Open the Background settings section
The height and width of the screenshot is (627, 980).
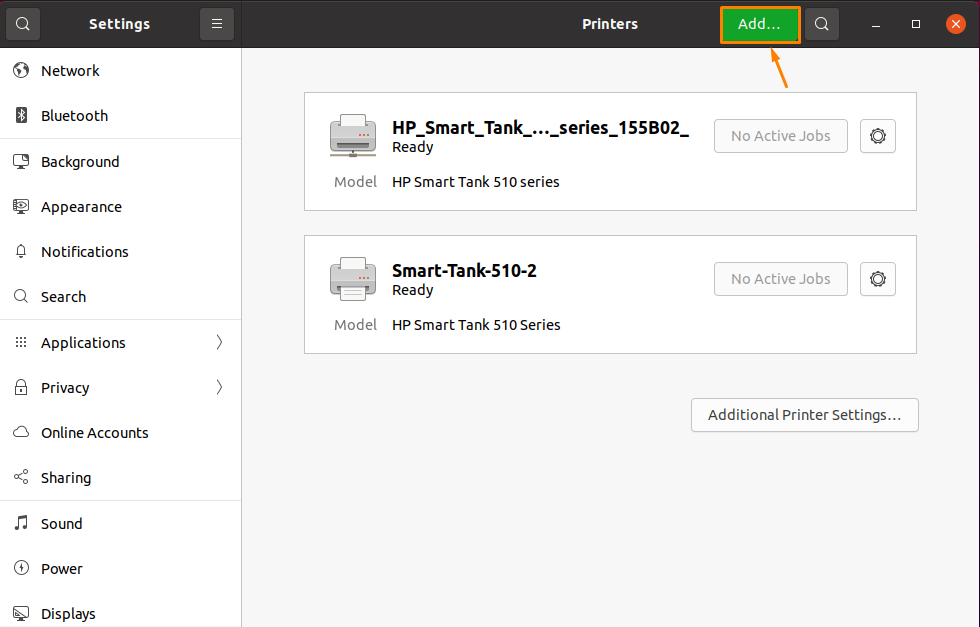[81, 161]
